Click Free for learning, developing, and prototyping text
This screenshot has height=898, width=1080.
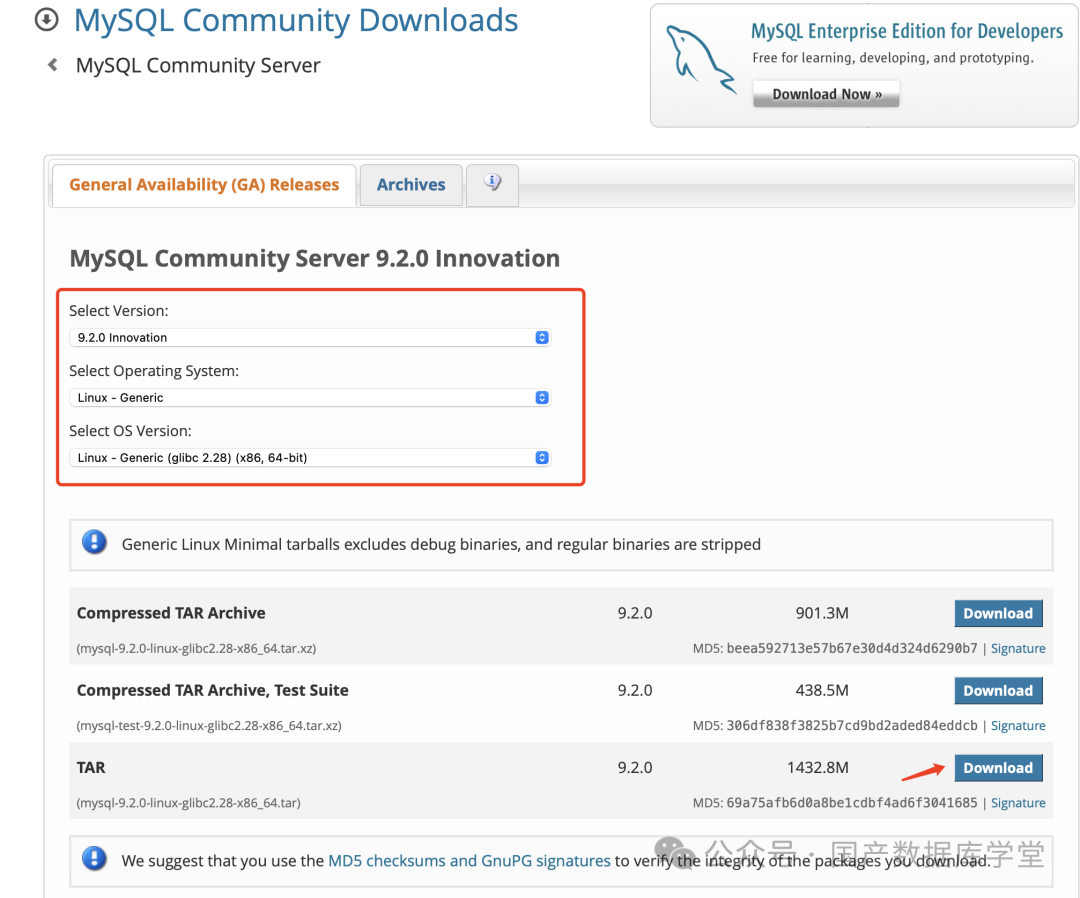(893, 58)
